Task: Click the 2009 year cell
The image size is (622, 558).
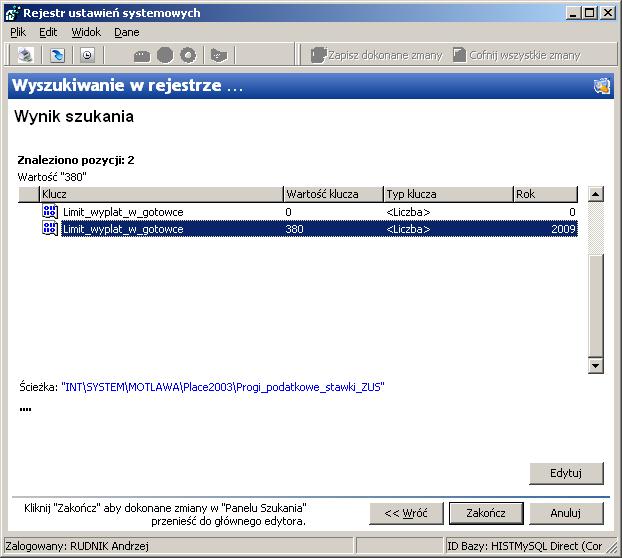Action: pyautogui.click(x=563, y=229)
